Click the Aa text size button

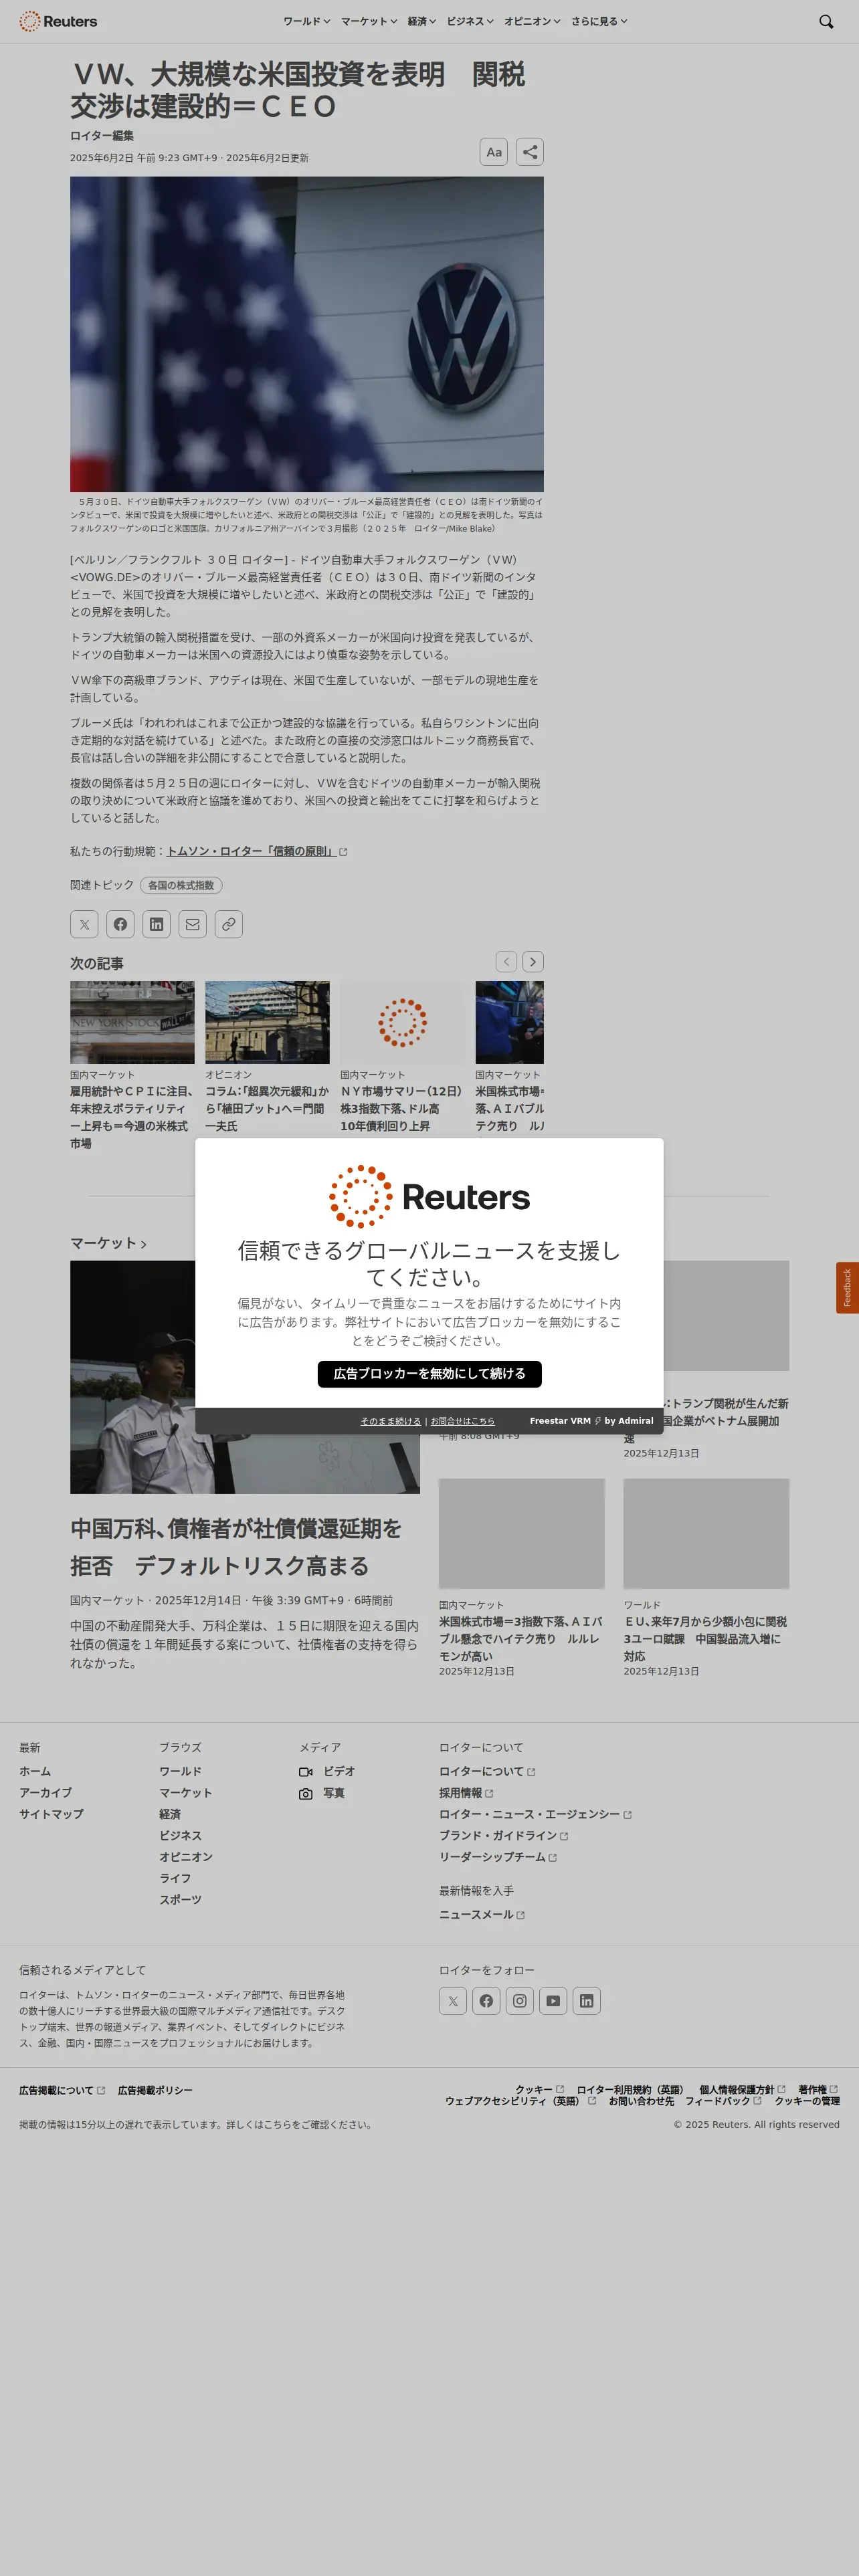tap(494, 152)
